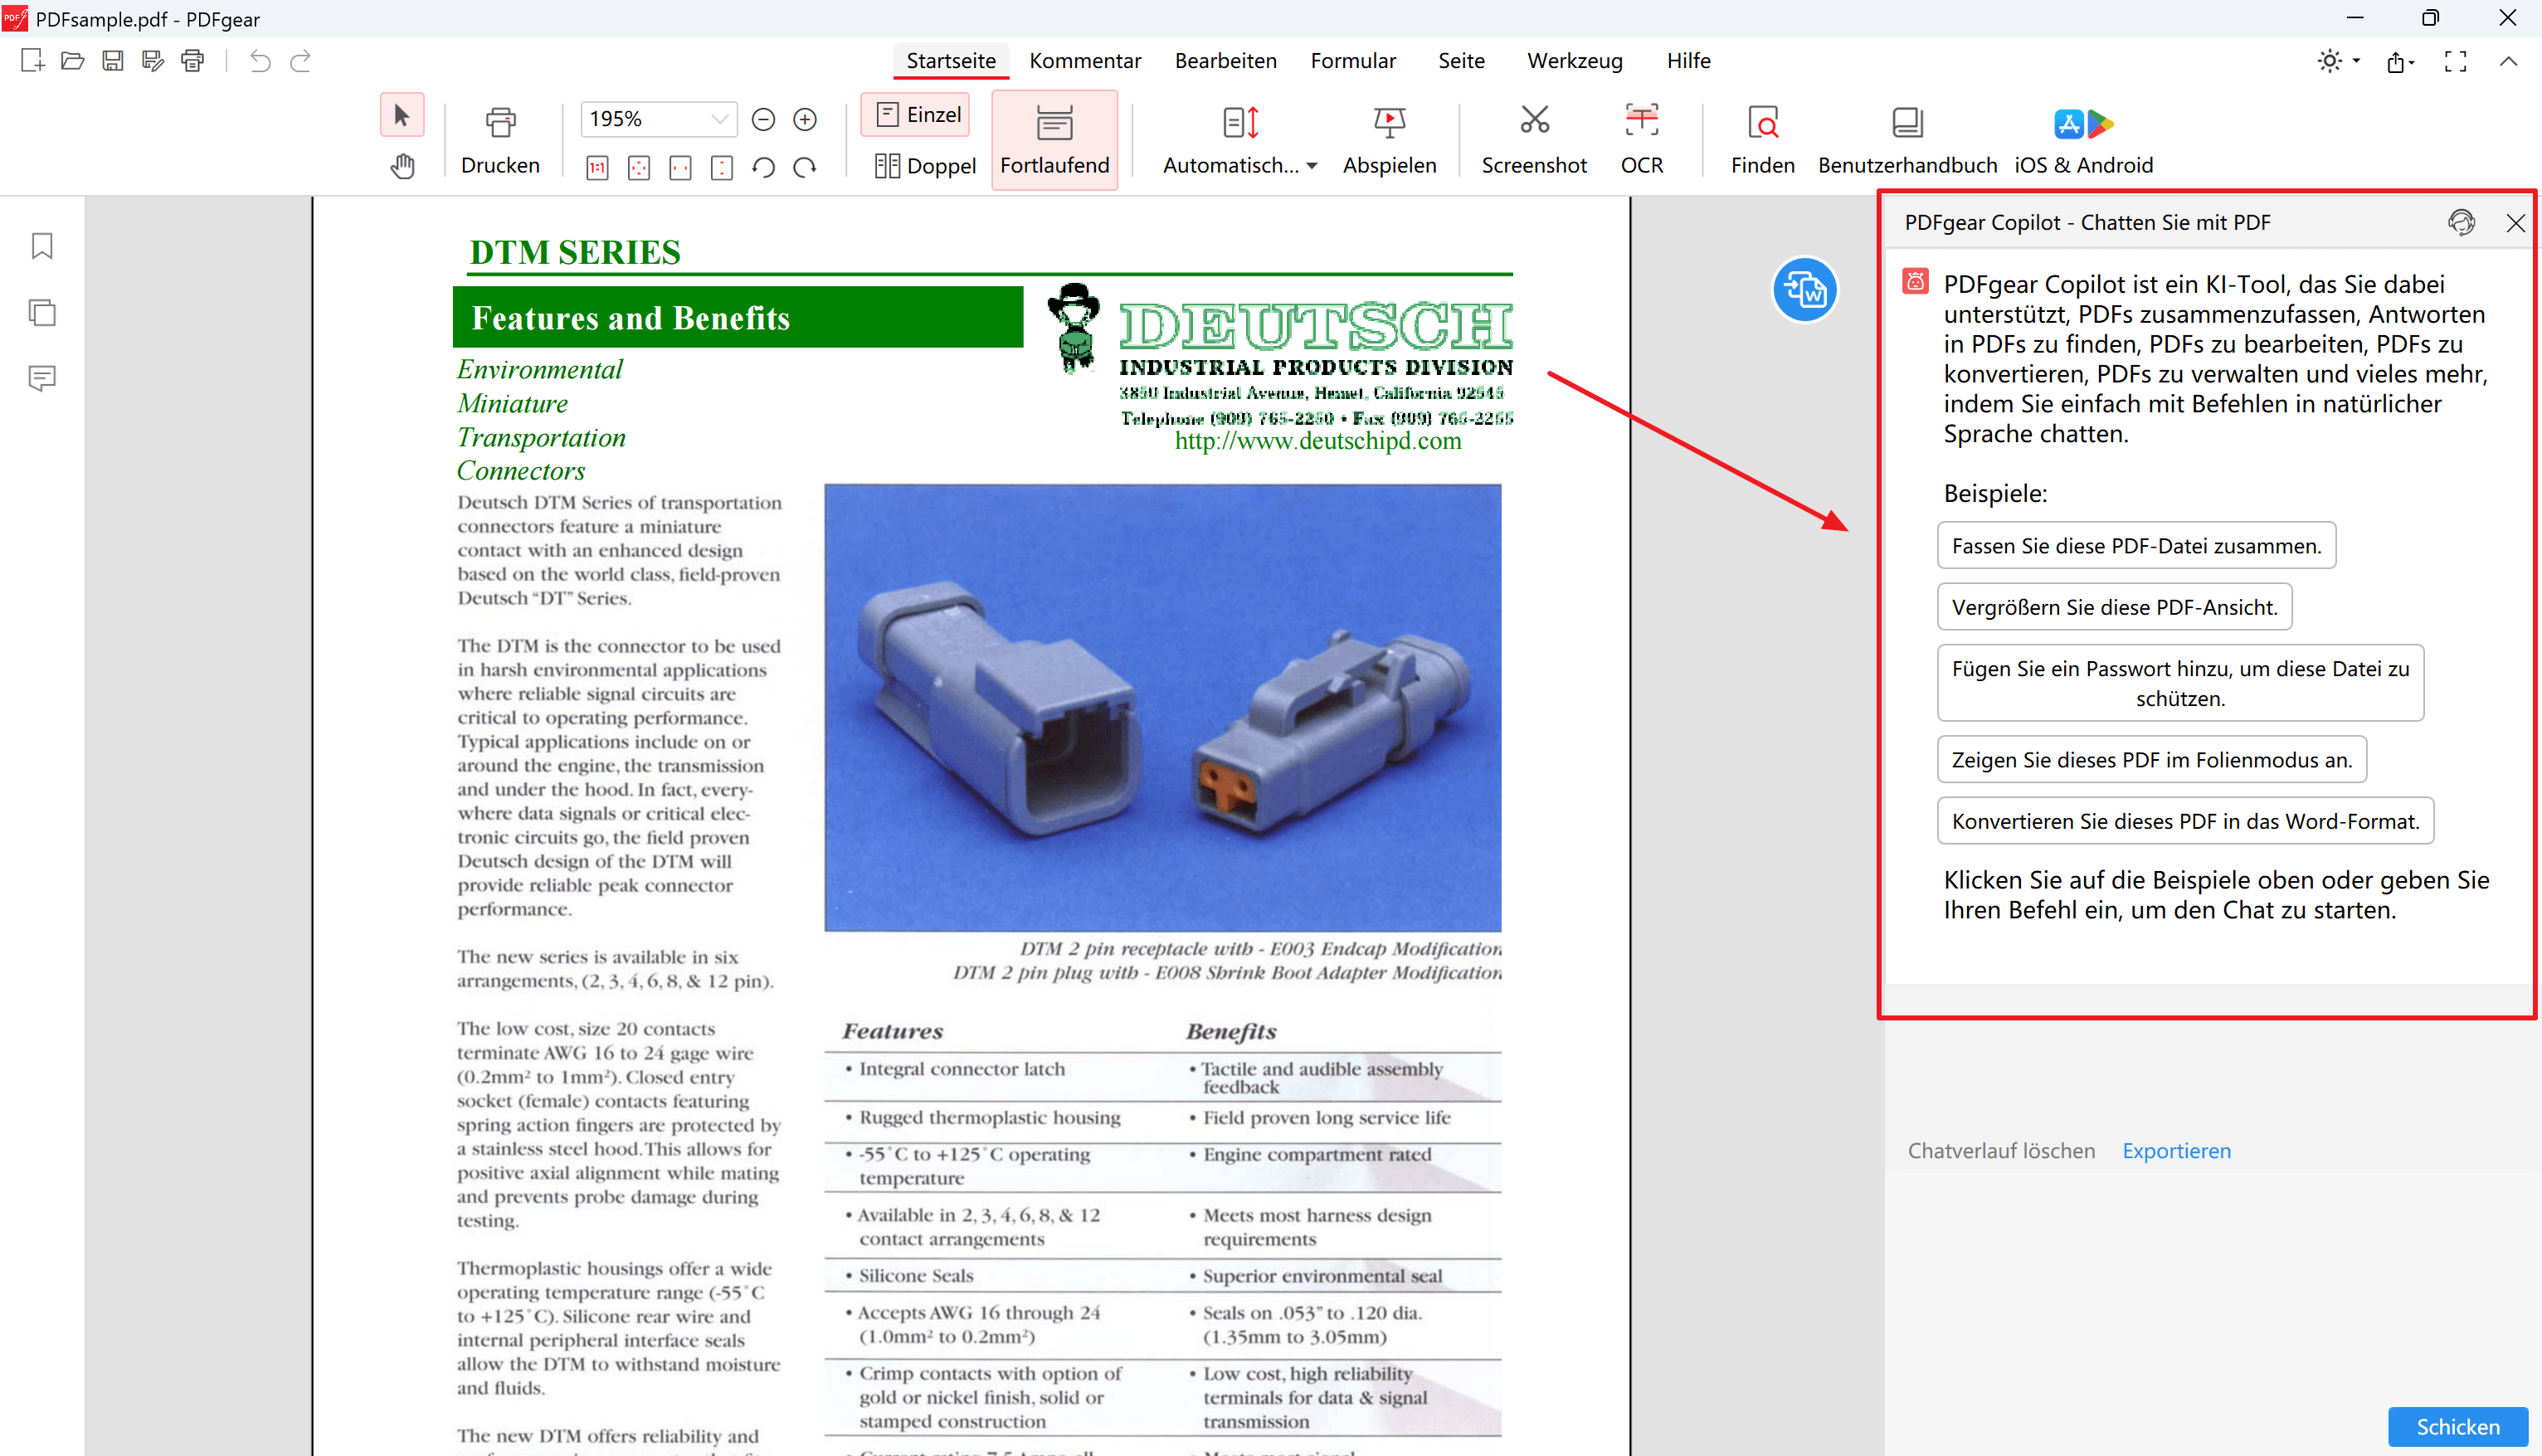Open the Kommentar tab
Image resolution: width=2542 pixels, height=1456 pixels.
(x=1085, y=61)
